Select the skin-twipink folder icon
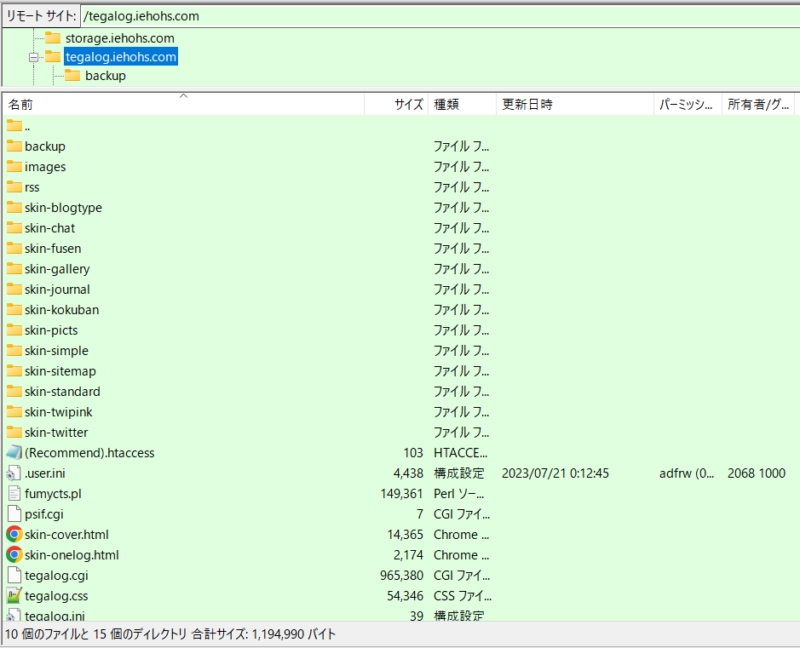 (14, 411)
